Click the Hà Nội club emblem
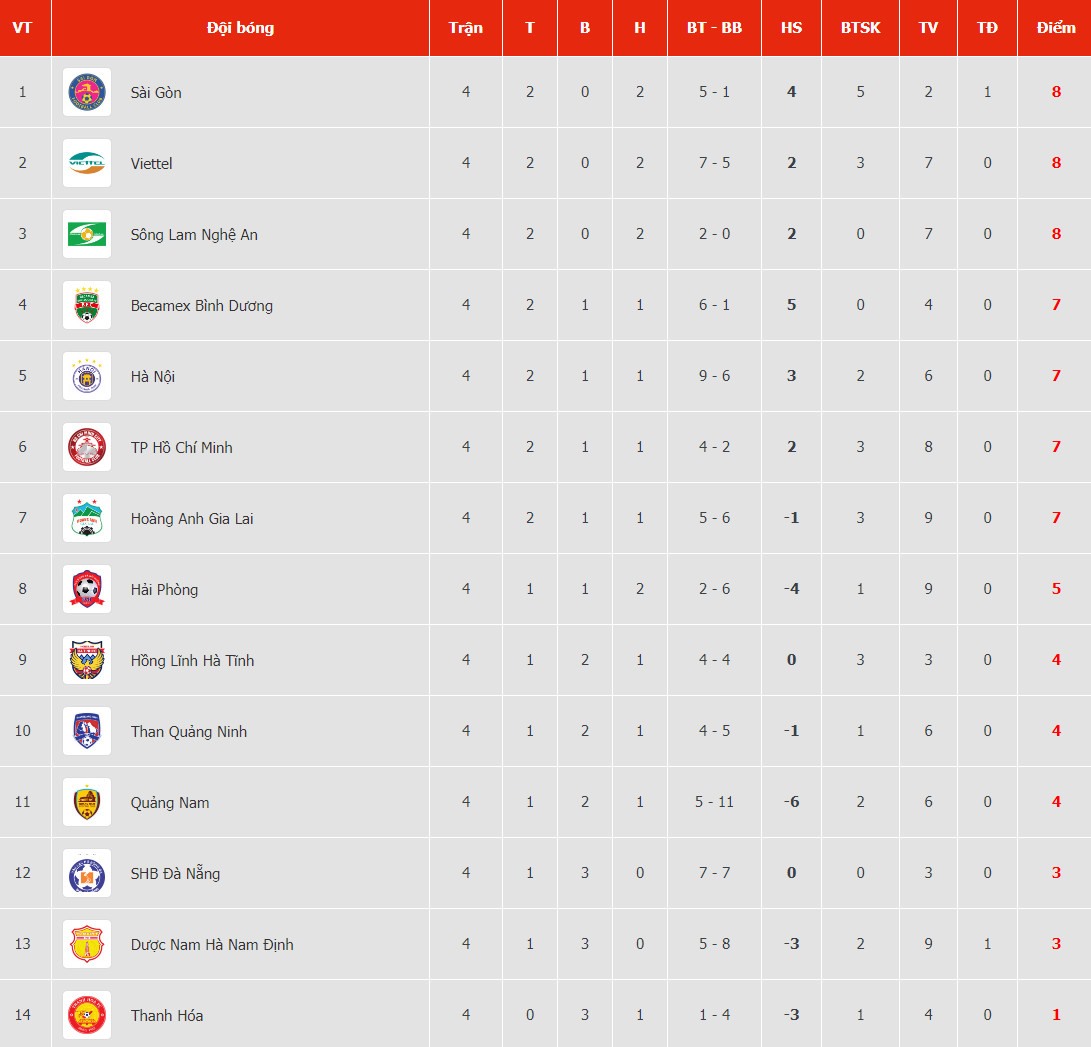Screen dimensions: 1091x1047 [x=87, y=376]
